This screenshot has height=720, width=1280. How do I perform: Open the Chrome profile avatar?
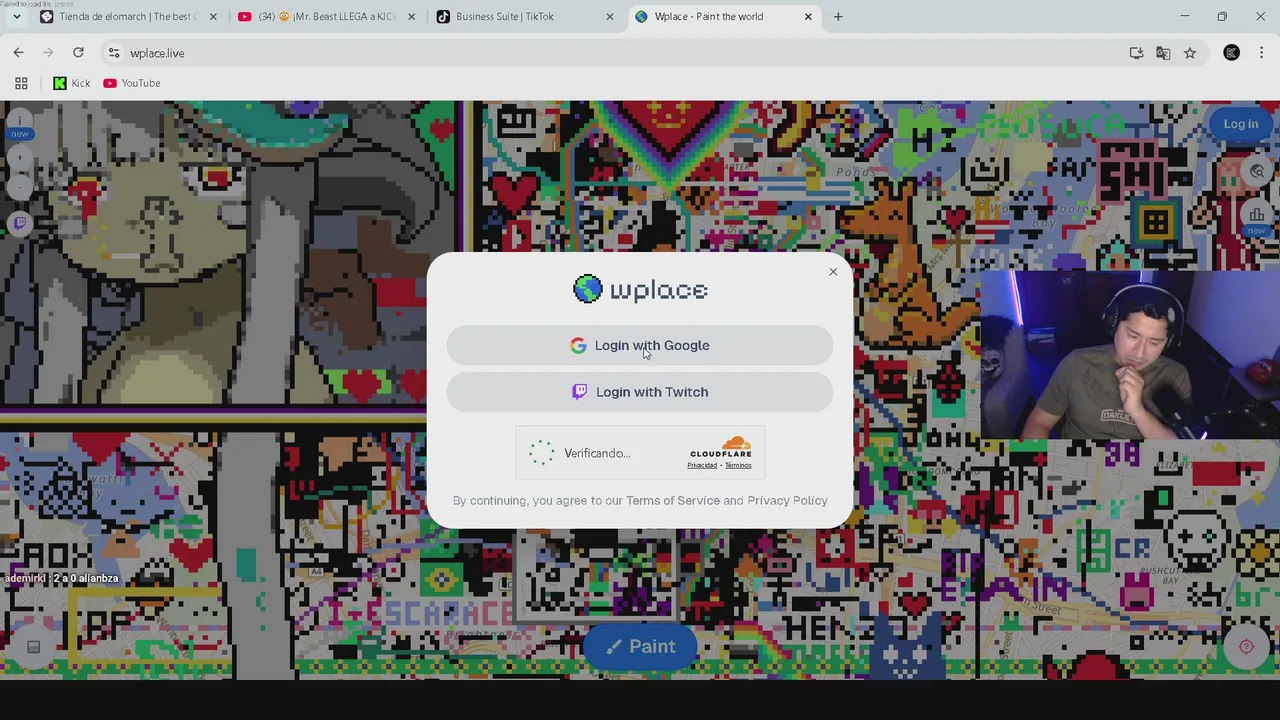coord(1232,53)
